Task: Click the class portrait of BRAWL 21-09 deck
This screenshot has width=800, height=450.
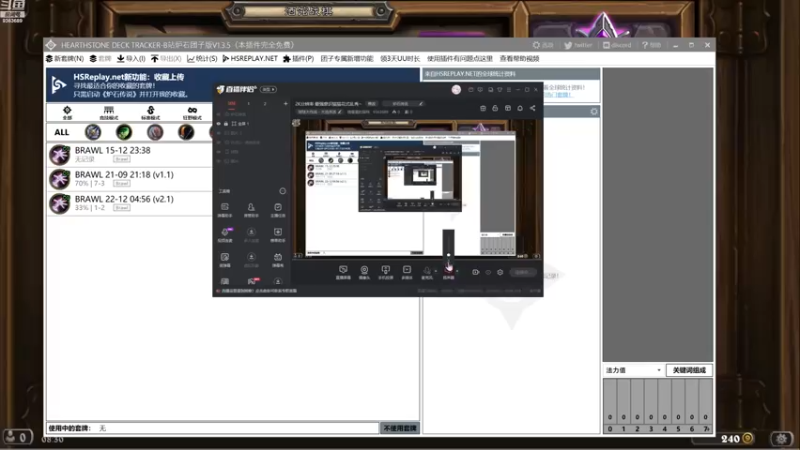Action: click(x=60, y=179)
